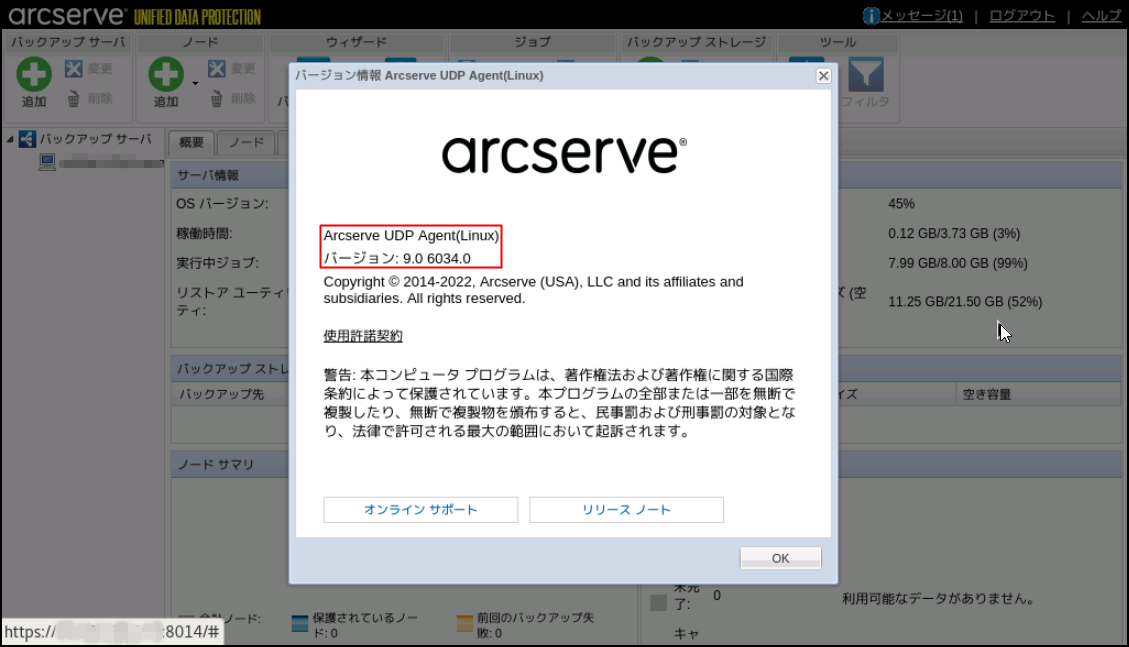The image size is (1129, 647).
Task: Click the フィルタ funnel icon
Action: click(x=865, y=75)
